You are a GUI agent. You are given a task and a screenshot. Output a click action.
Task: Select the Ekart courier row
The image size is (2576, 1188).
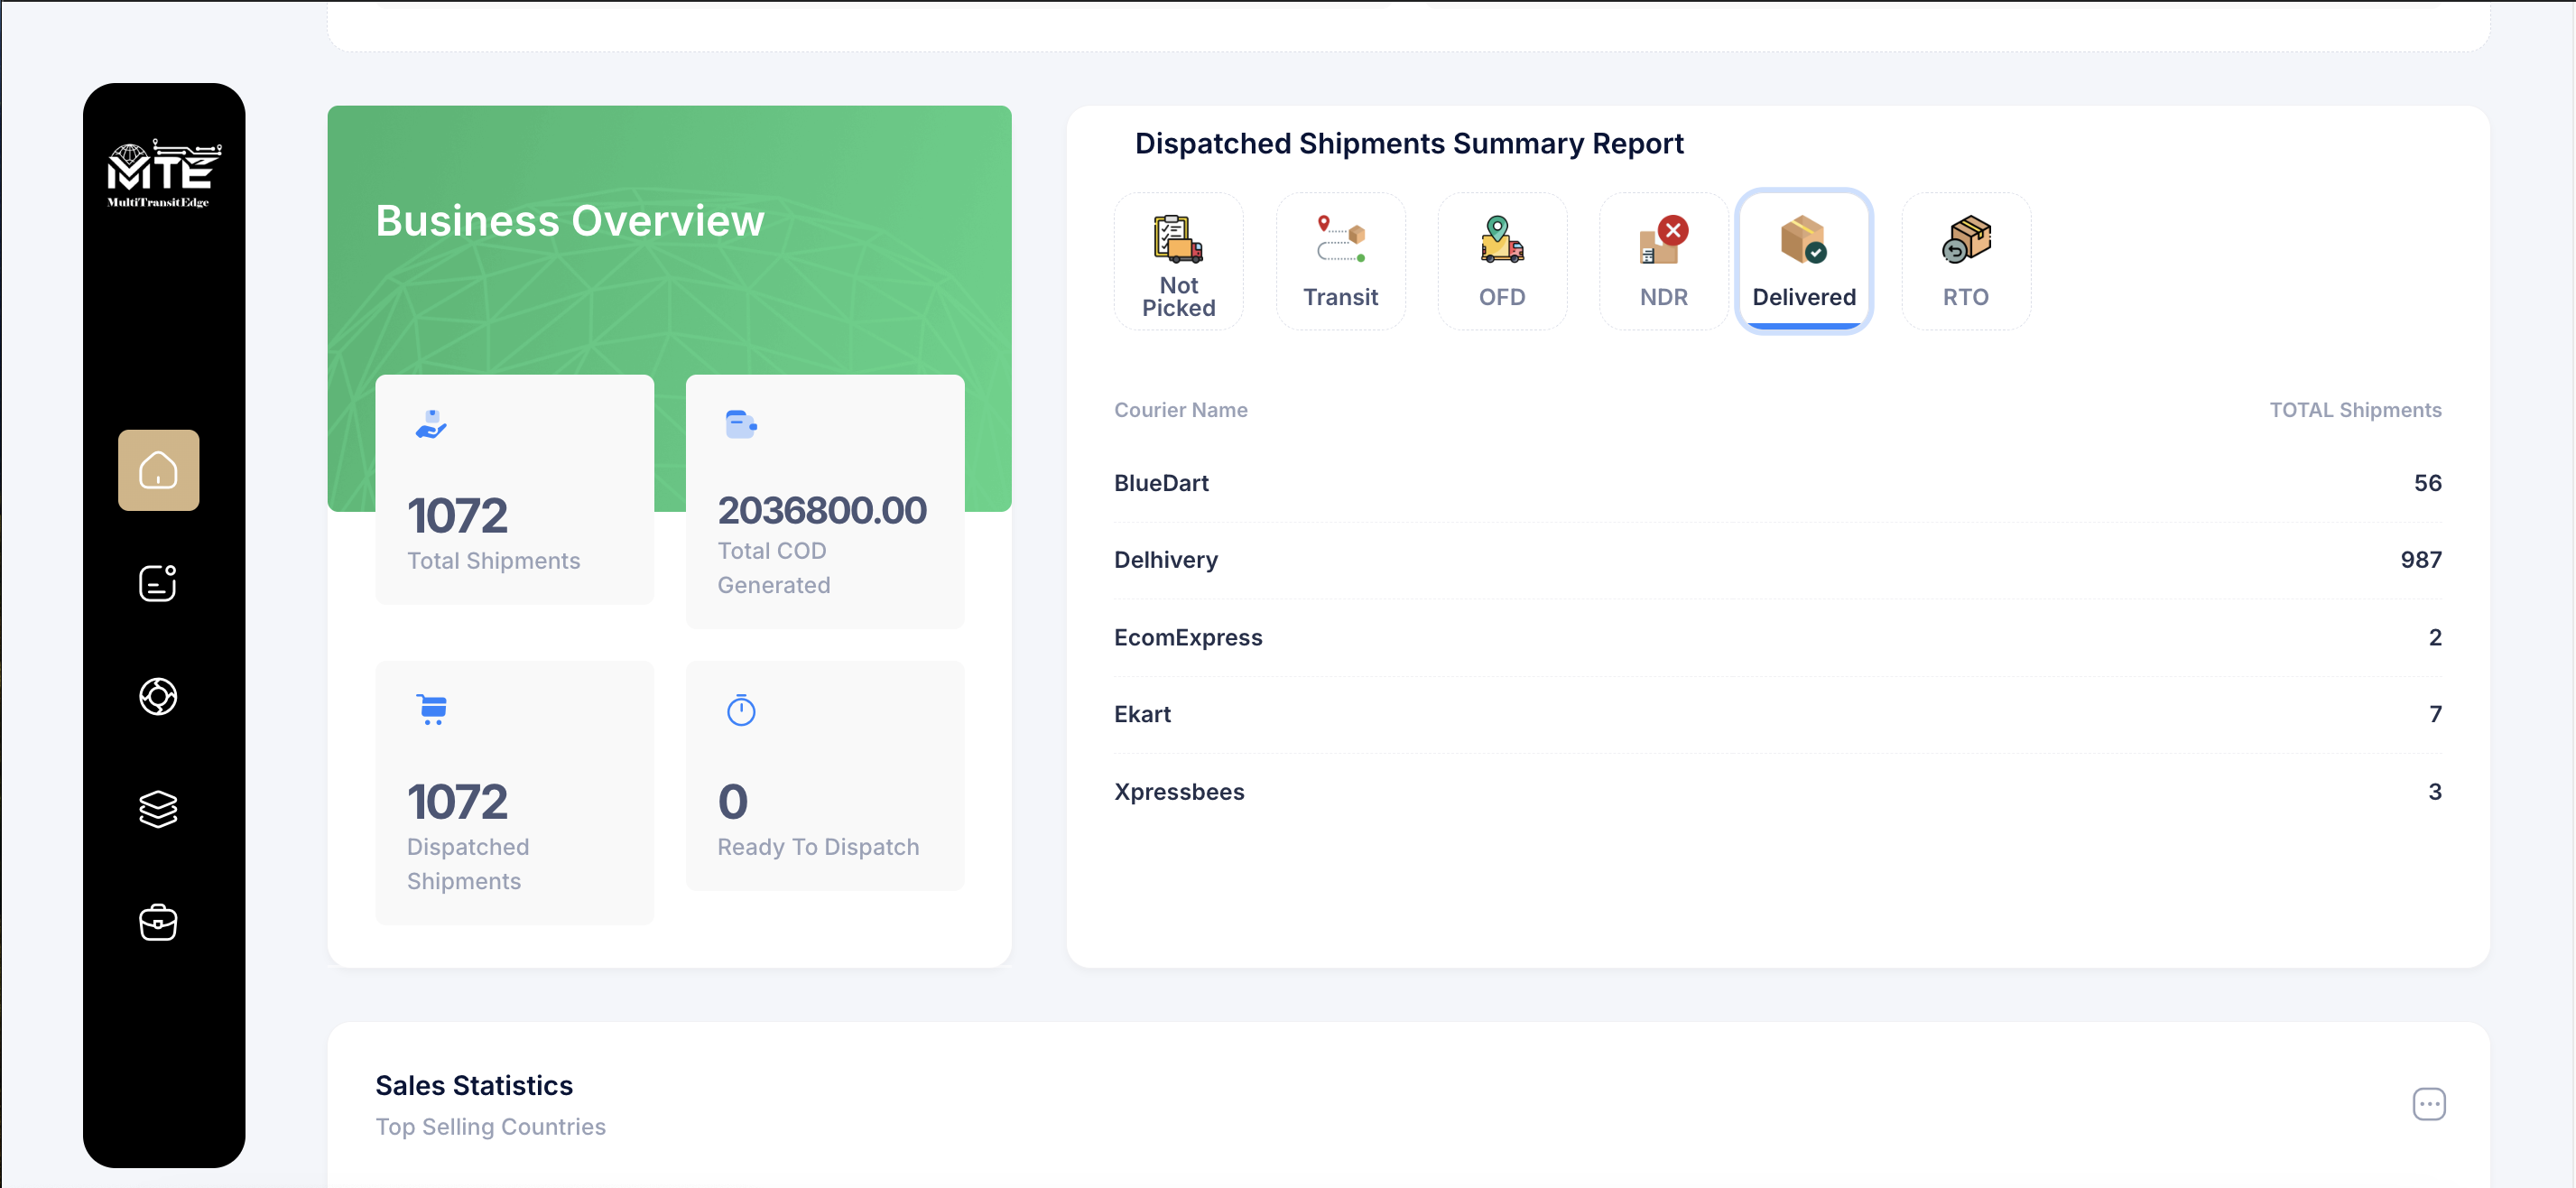pyautogui.click(x=1777, y=714)
